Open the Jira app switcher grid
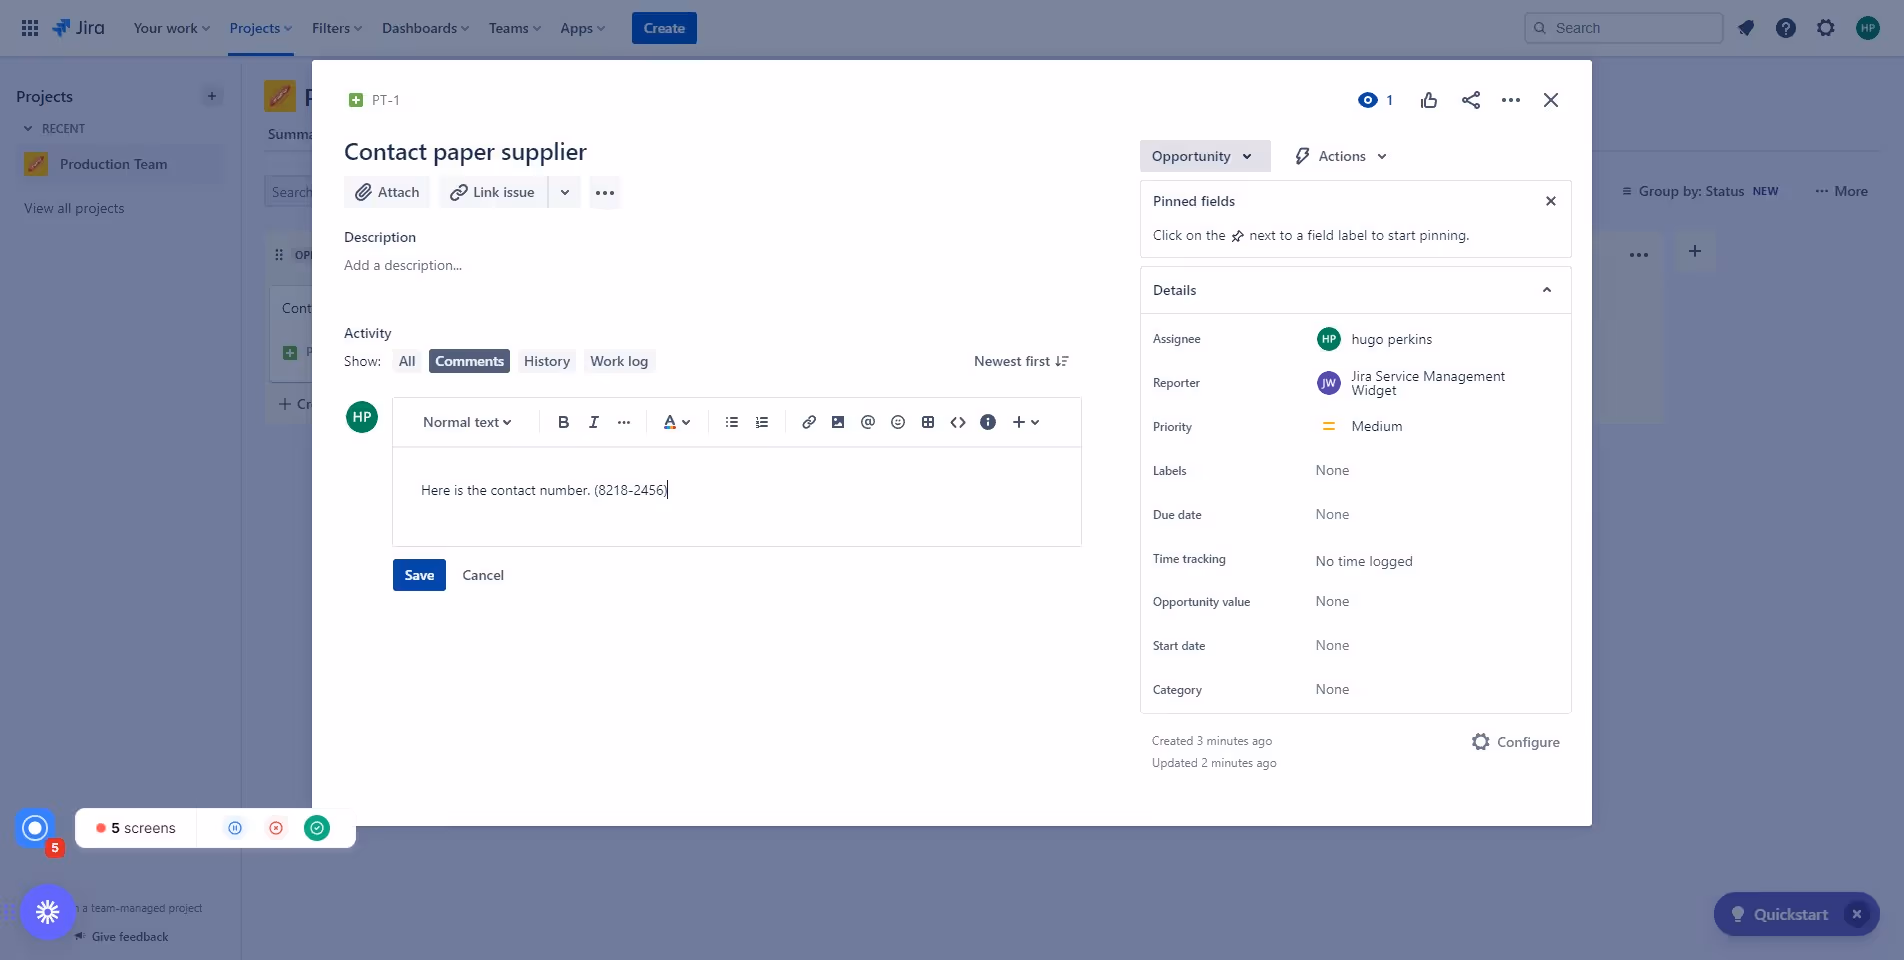 [30, 28]
